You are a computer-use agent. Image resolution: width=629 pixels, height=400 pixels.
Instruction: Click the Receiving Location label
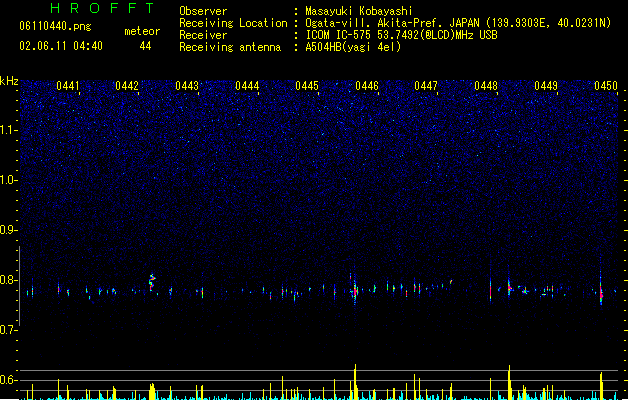pos(233,23)
